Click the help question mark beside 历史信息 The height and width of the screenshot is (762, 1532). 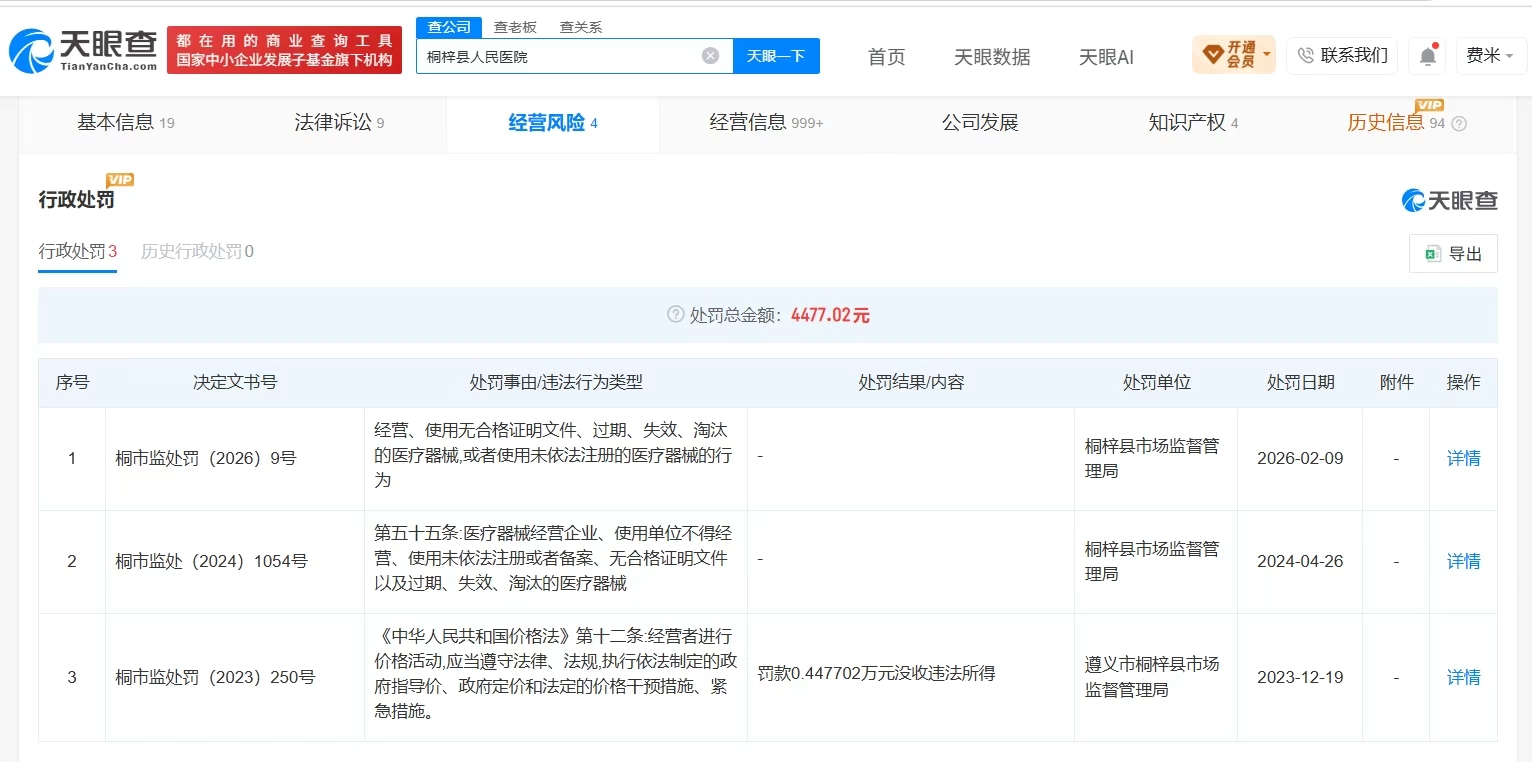tap(1459, 124)
